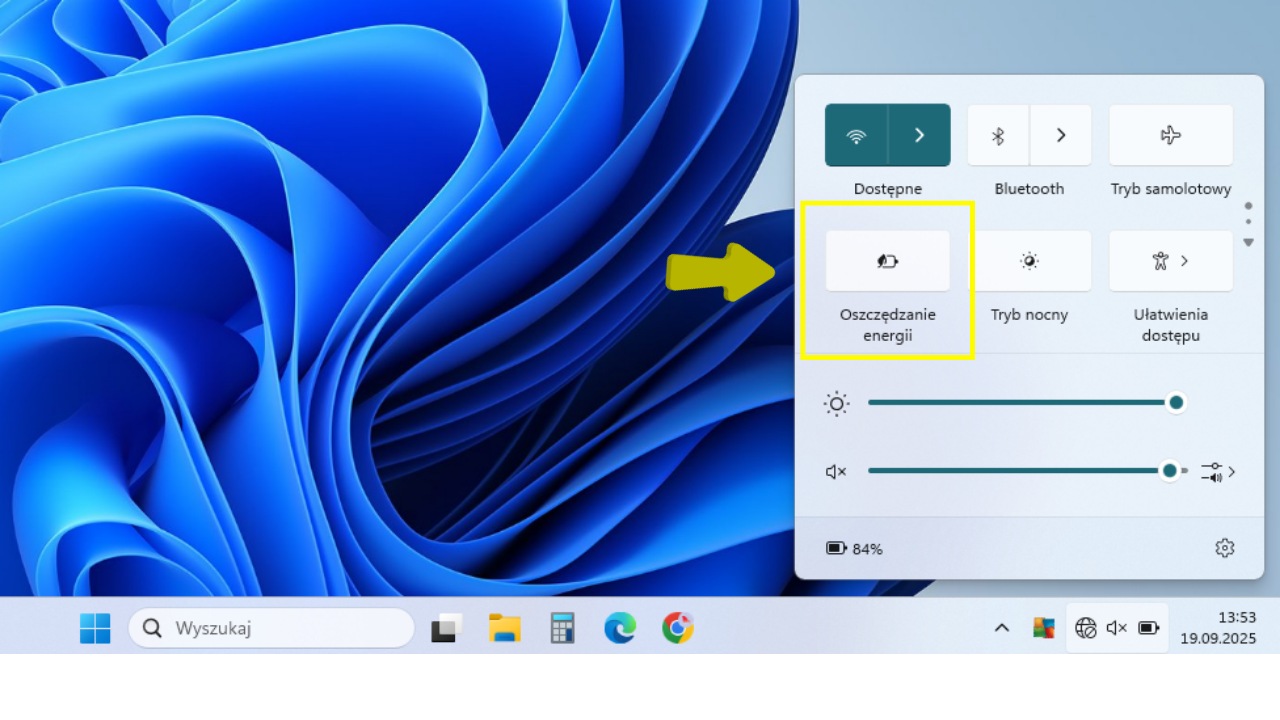This screenshot has height=720, width=1280.
Task: Click the 84% battery indicator
Action: pos(854,549)
